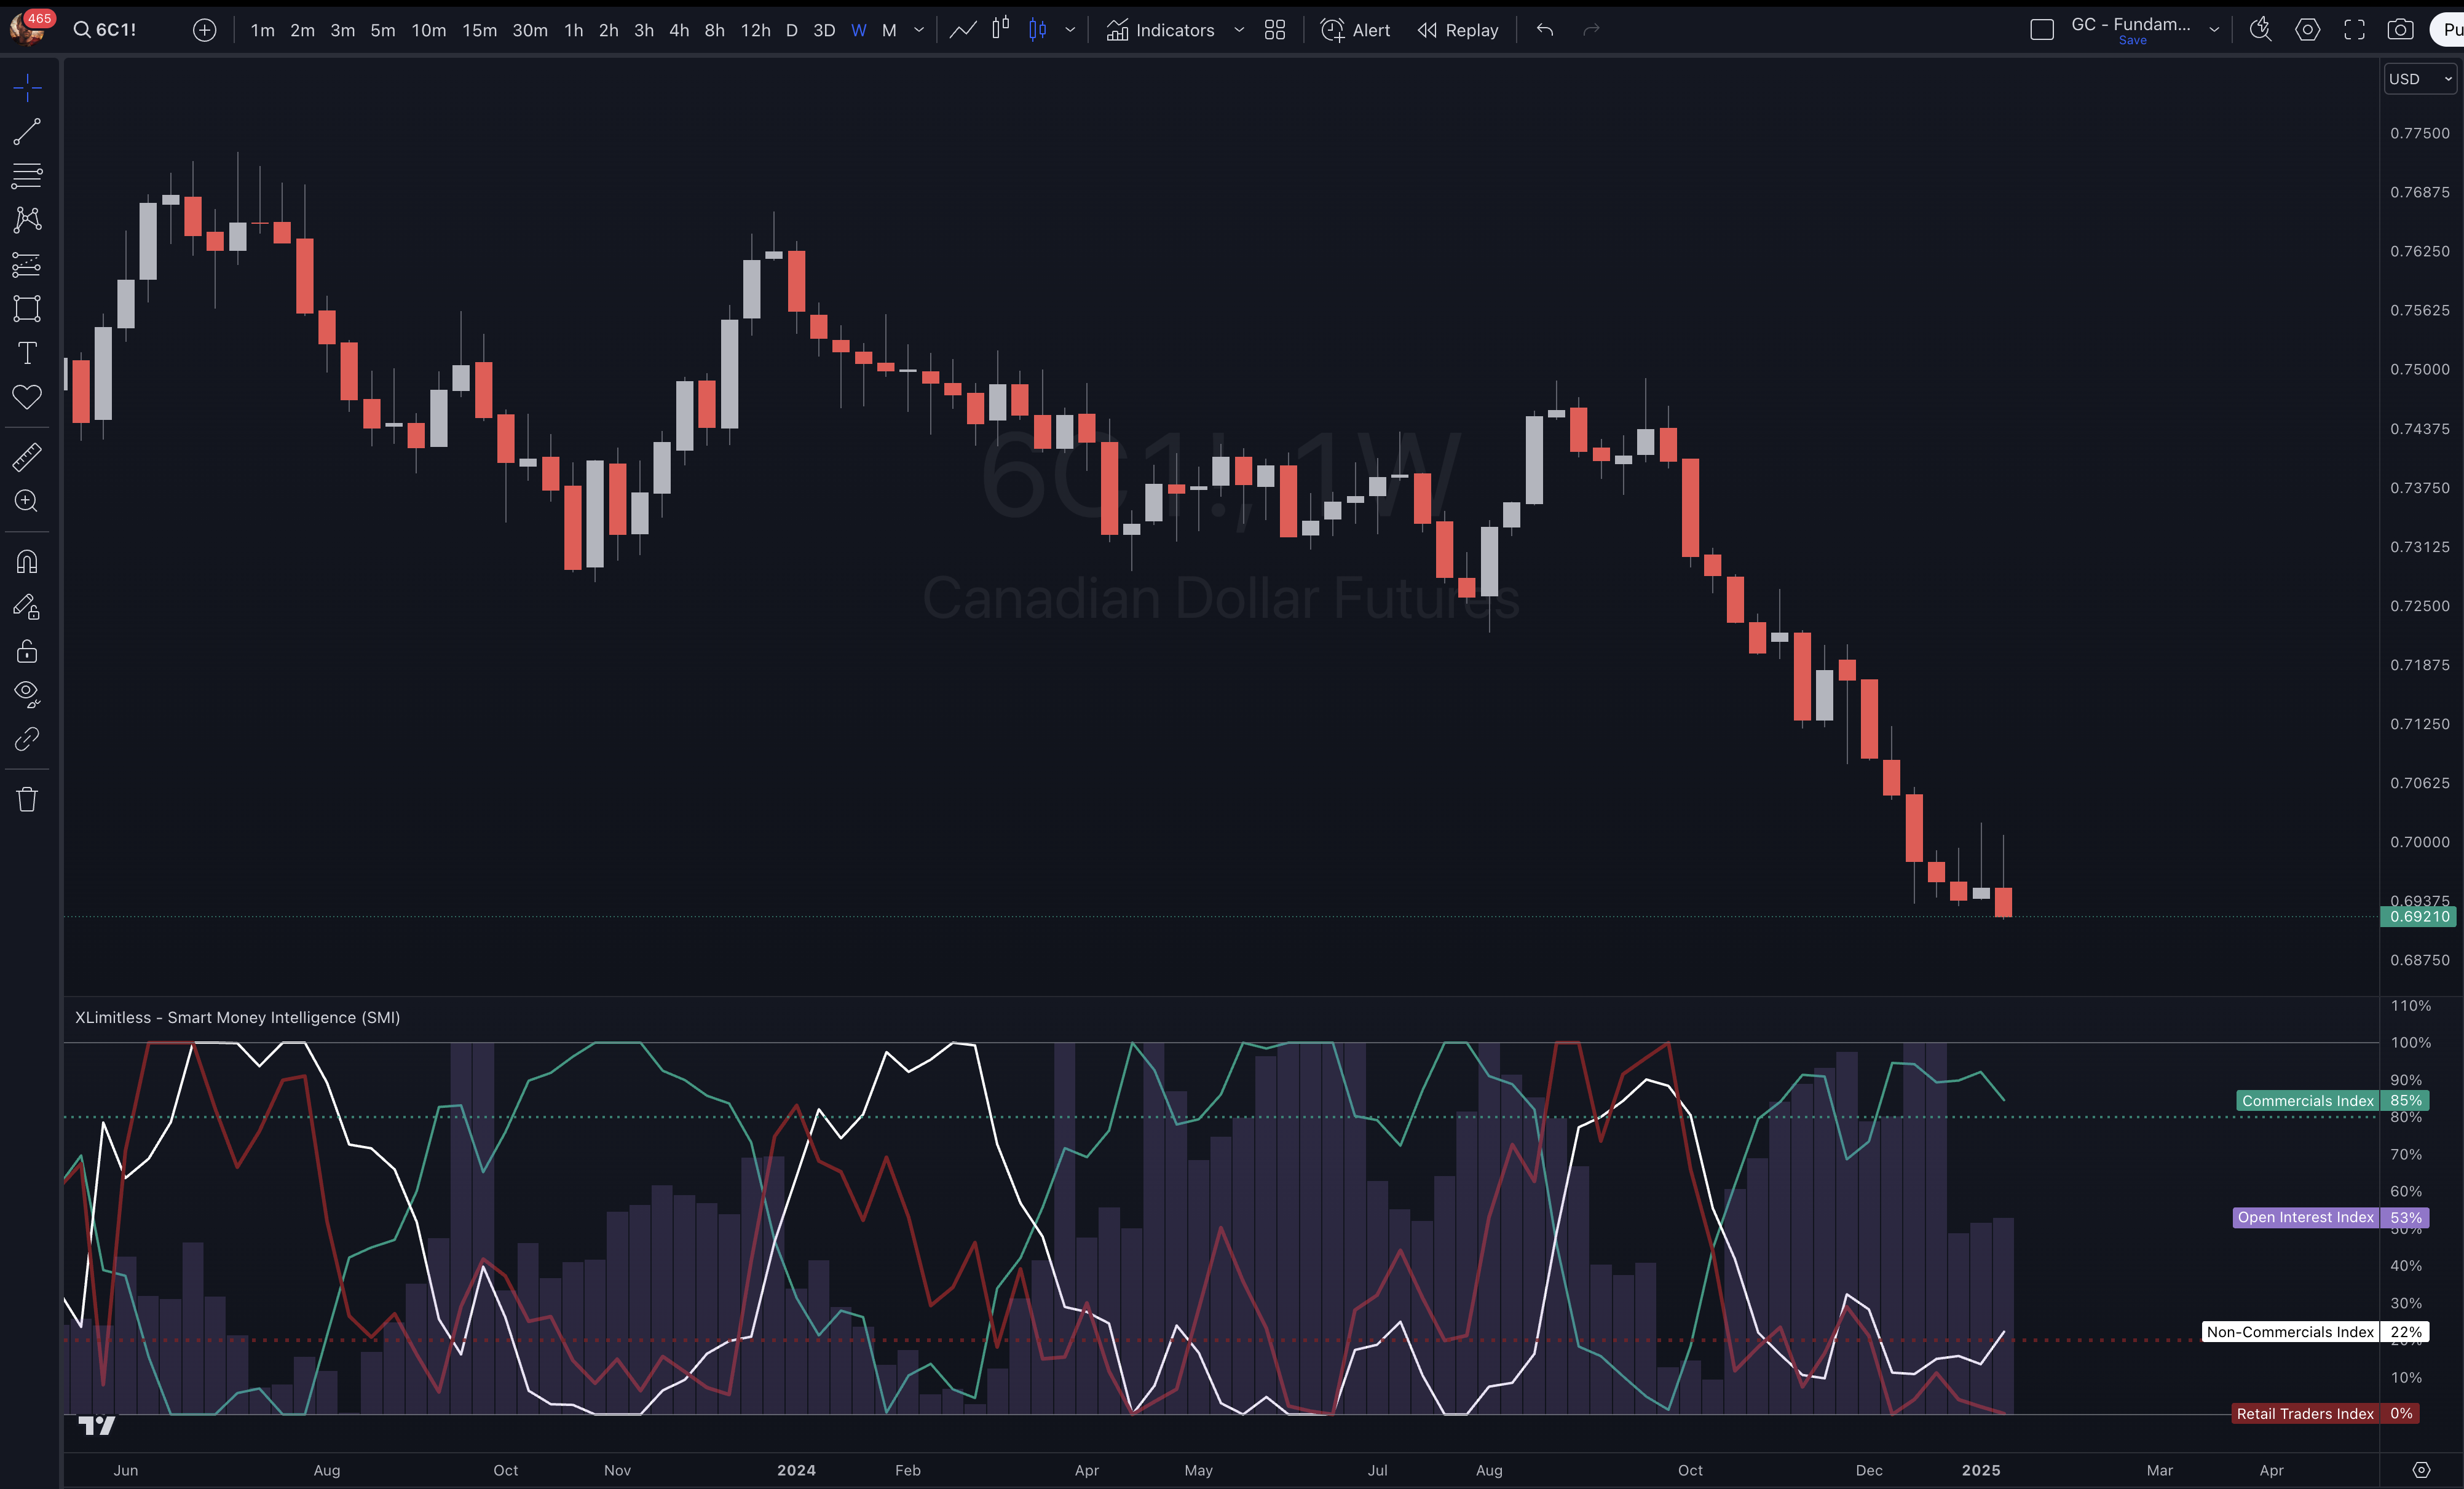Toggle magnet mode on
The height and width of the screenshot is (1489, 2464).
click(x=27, y=562)
